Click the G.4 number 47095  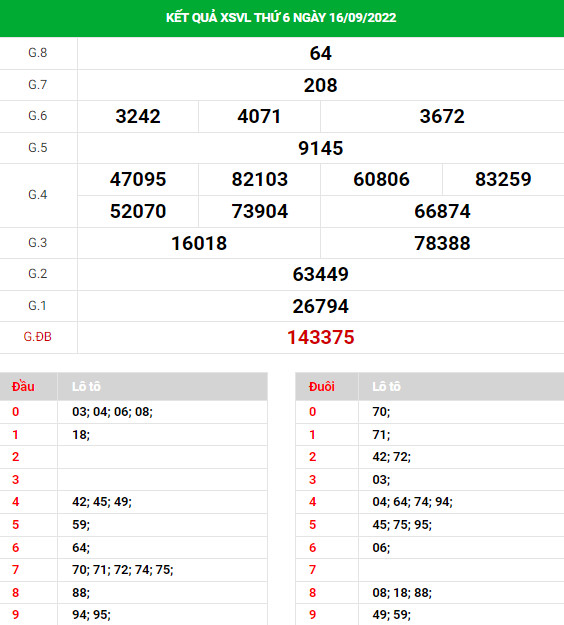pos(138,179)
